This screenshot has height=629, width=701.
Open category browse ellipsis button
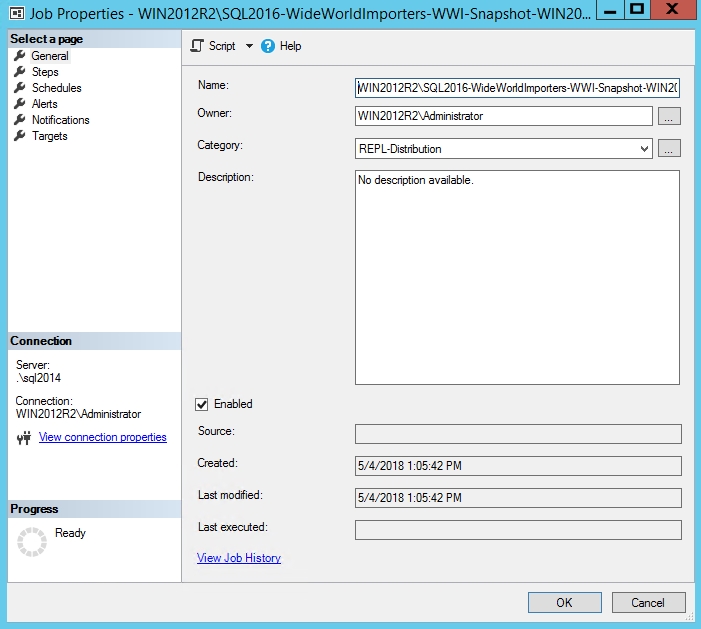click(x=669, y=148)
